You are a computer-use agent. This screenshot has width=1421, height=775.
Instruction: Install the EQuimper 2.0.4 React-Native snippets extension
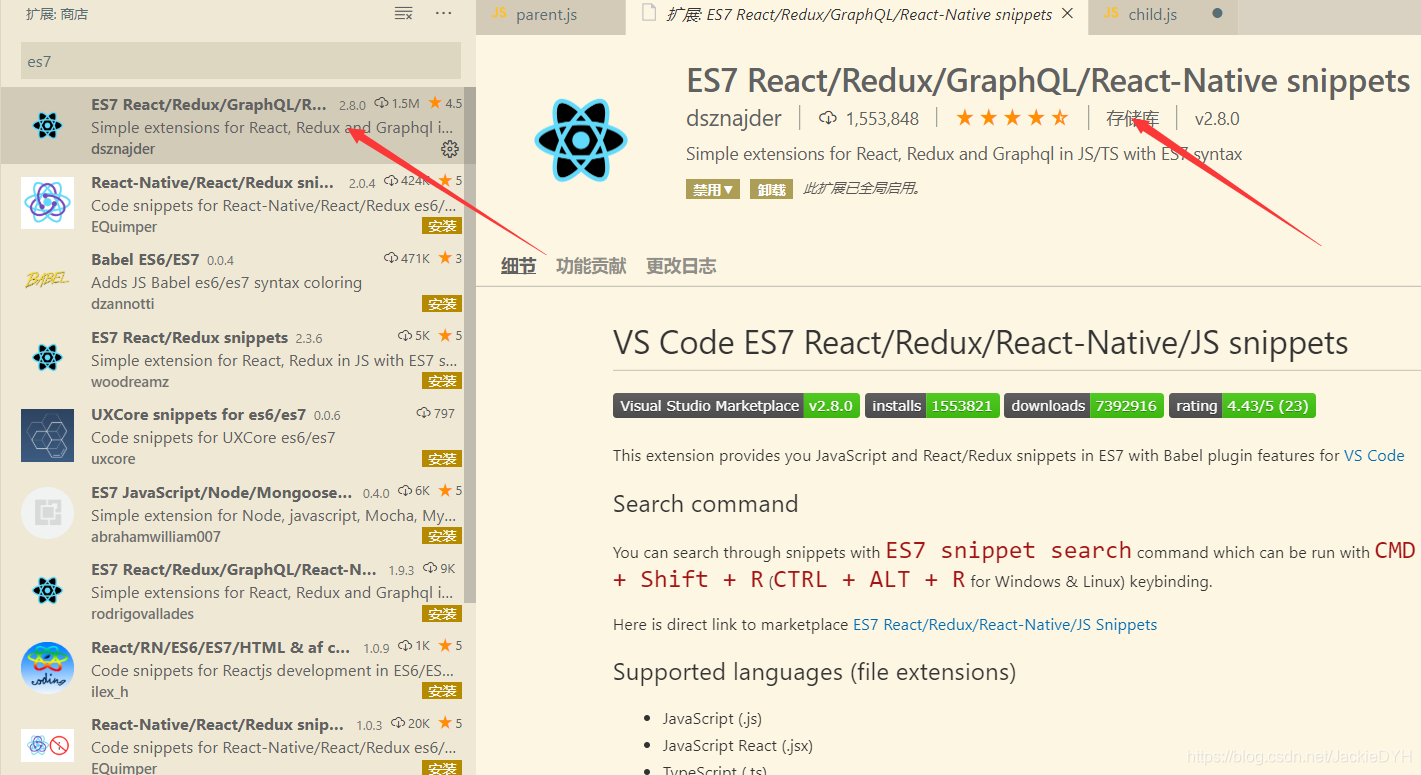[x=442, y=226]
